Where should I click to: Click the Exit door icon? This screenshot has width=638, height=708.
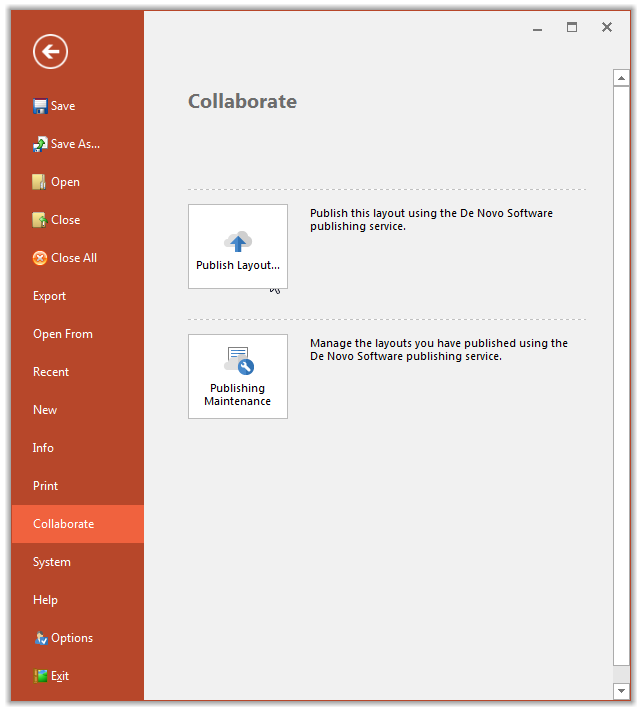(40, 676)
